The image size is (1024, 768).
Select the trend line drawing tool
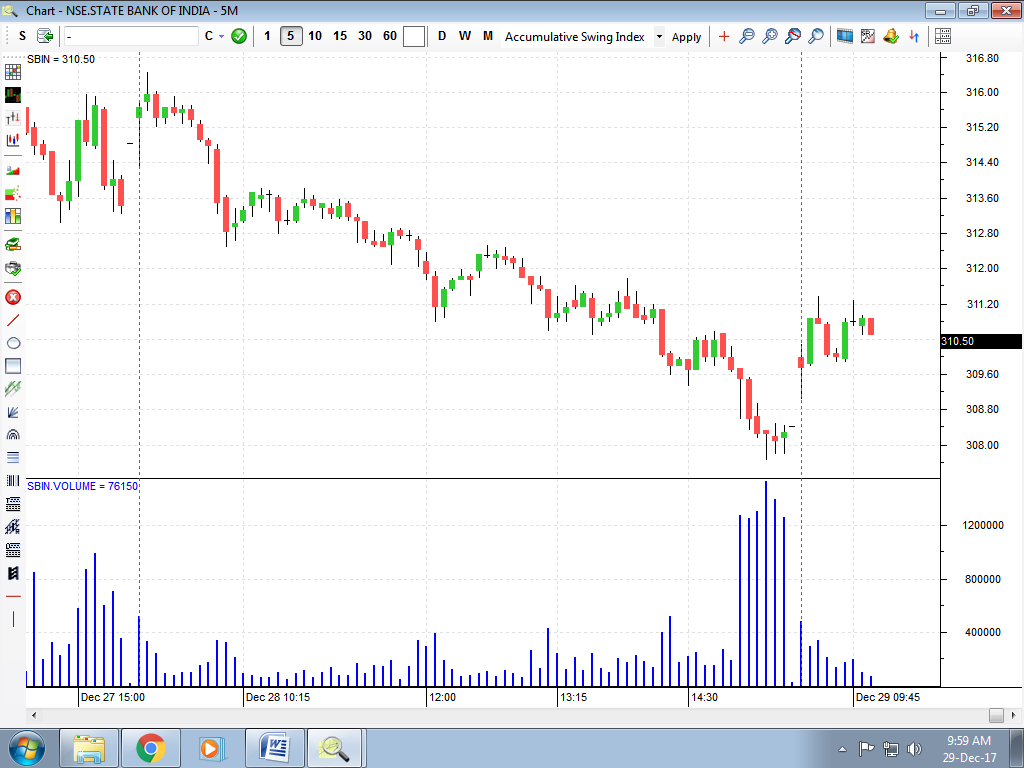tap(13, 320)
